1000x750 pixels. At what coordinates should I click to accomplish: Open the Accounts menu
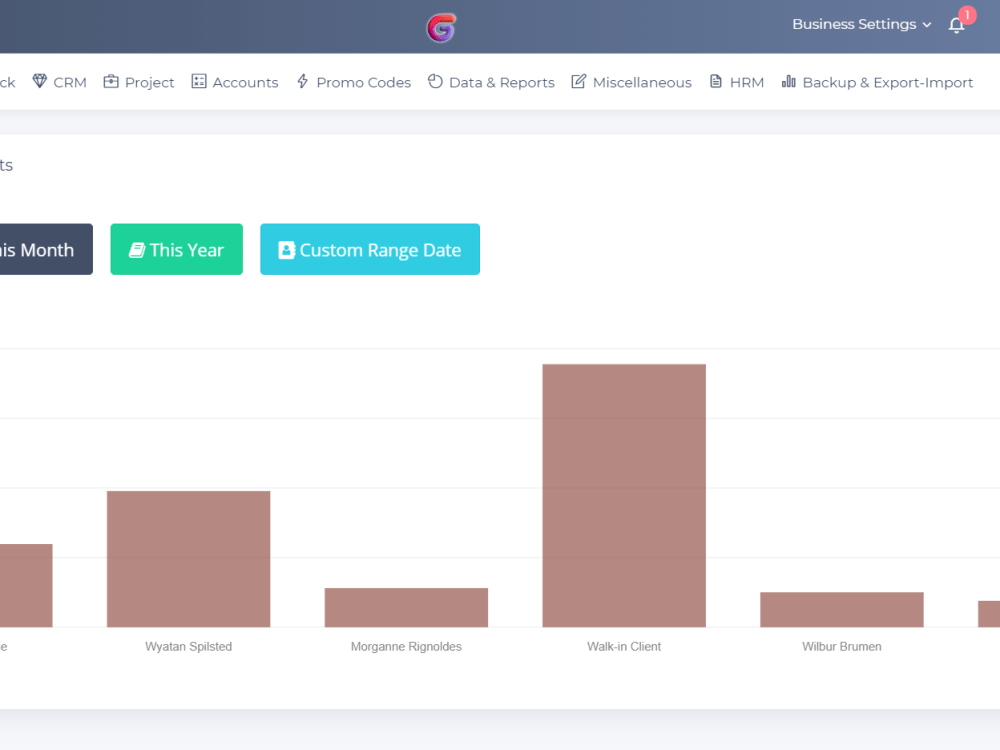(x=235, y=82)
